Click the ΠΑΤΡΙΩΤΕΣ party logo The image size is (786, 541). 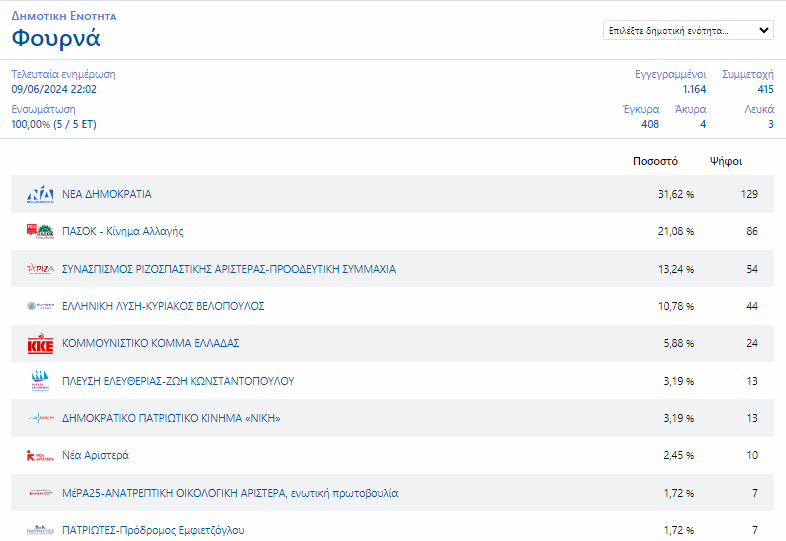[40, 530]
